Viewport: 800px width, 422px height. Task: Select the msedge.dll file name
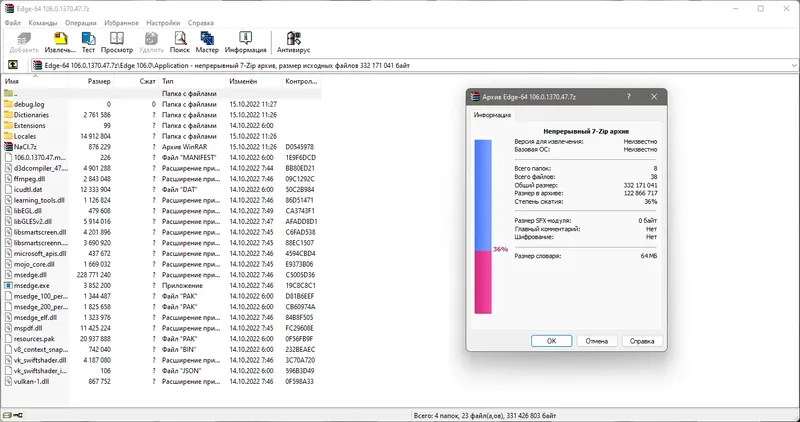[x=31, y=275]
